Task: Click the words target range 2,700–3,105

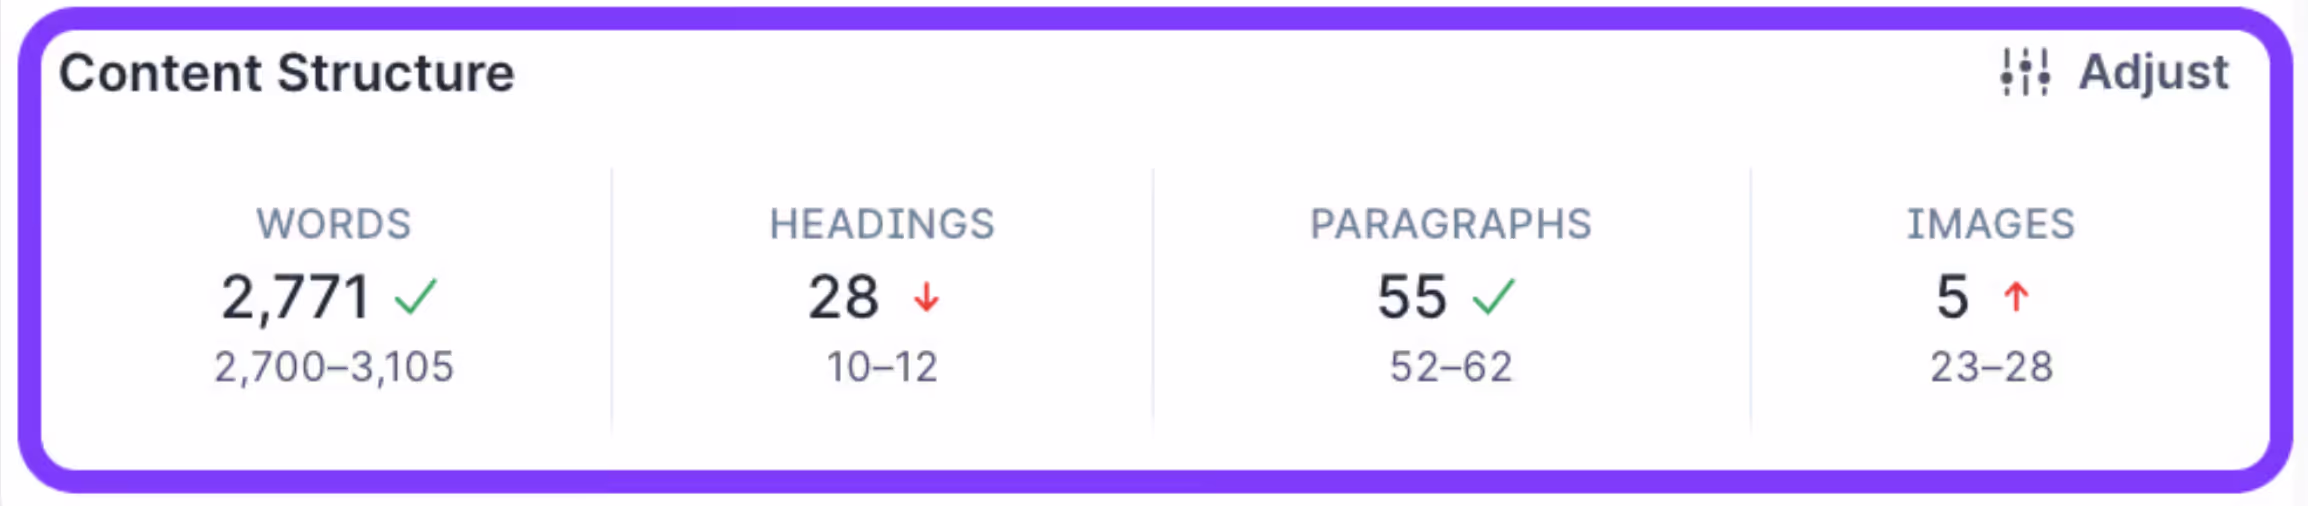Action: tap(334, 367)
